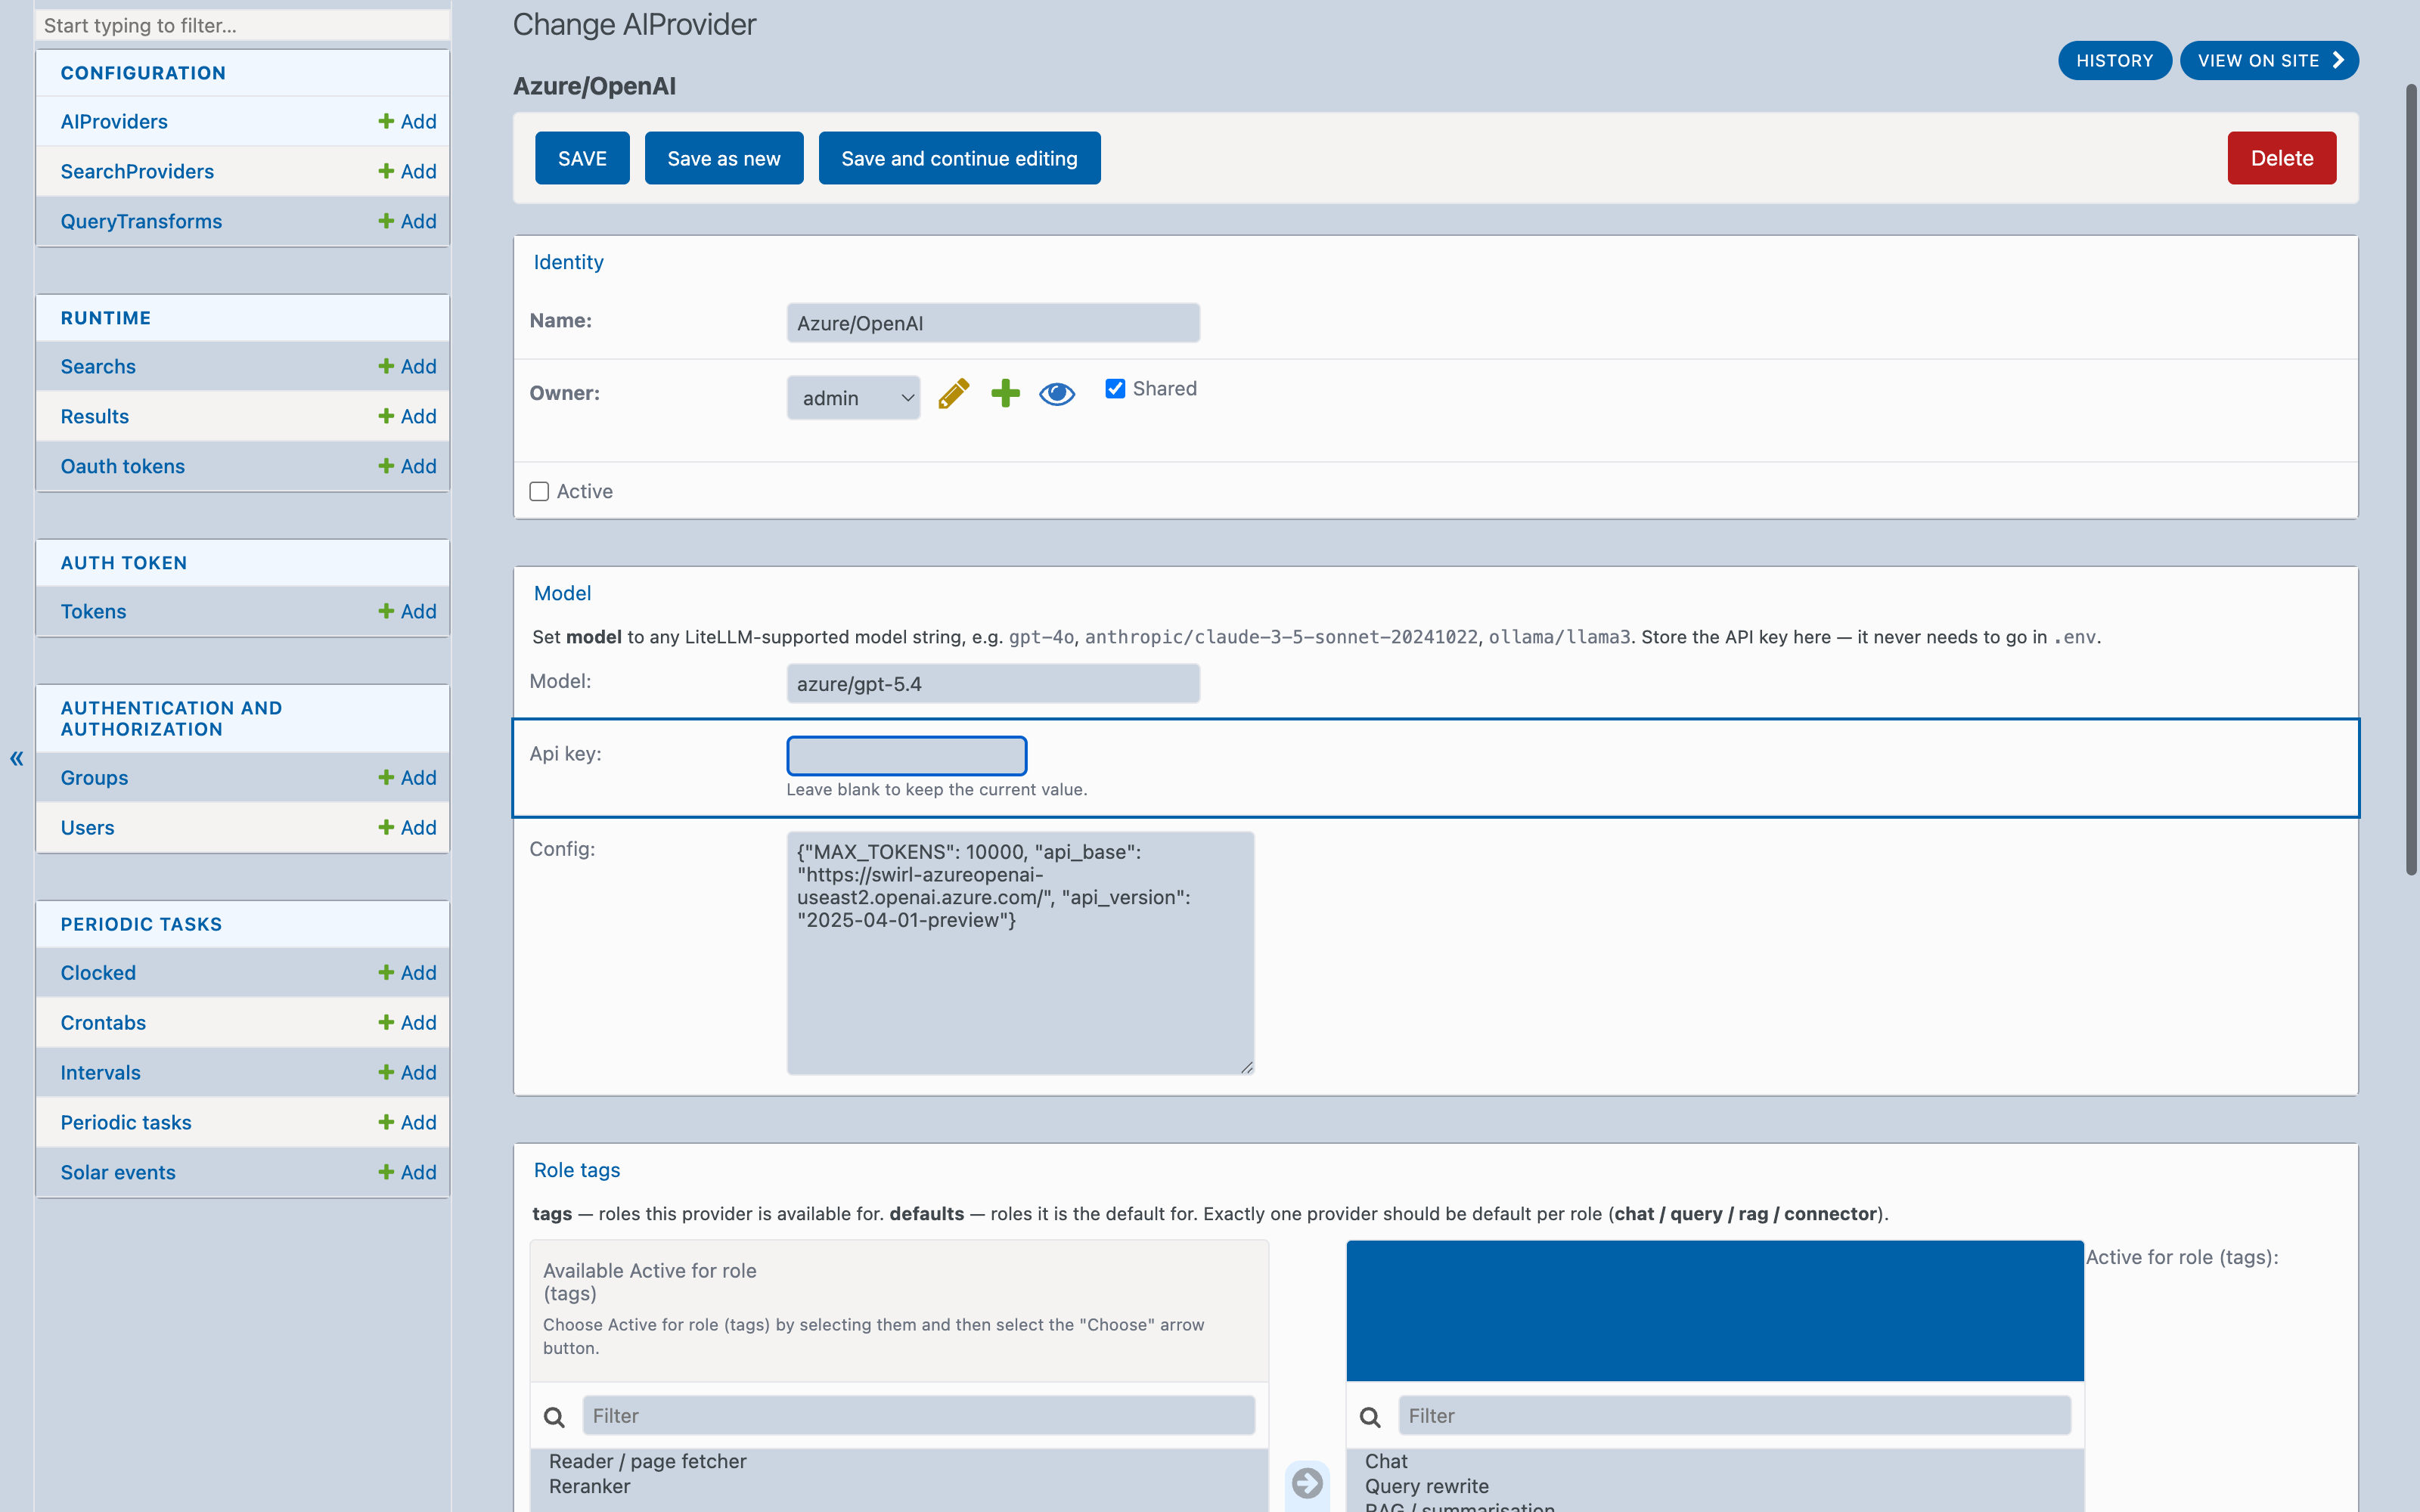Click the sidebar filter text box
This screenshot has height=1512, width=2420.
coord(242,25)
